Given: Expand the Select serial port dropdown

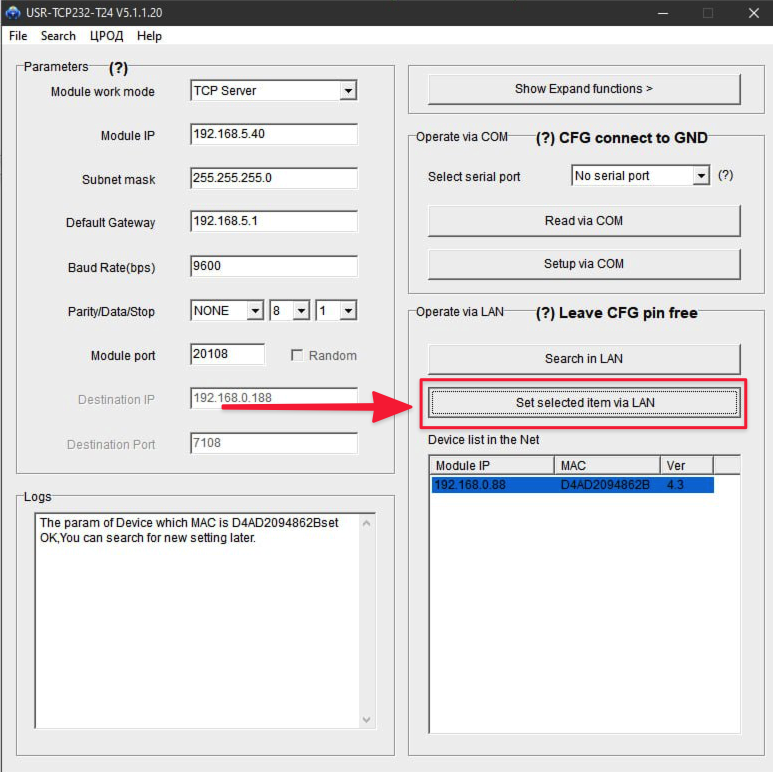Looking at the screenshot, I should tap(700, 176).
